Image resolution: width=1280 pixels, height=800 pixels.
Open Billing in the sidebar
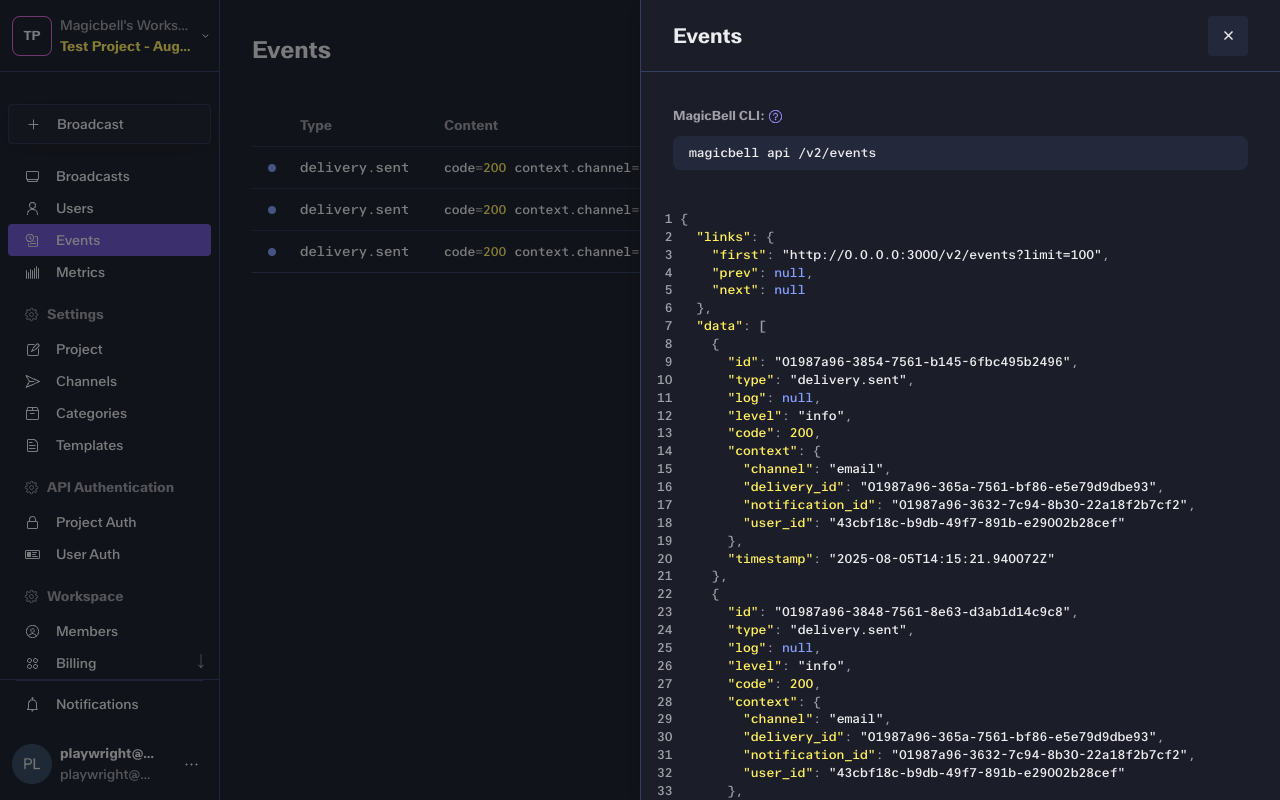(x=110, y=663)
